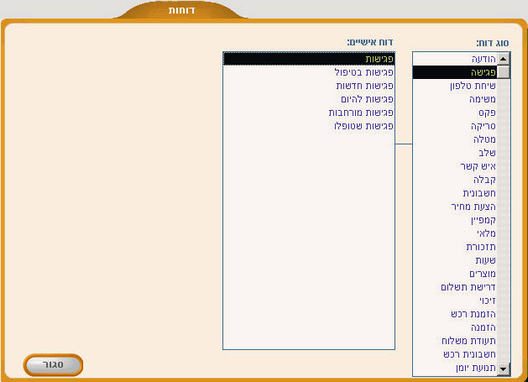Select קמפיין report type
The width and height of the screenshot is (528, 382).
coord(455,220)
